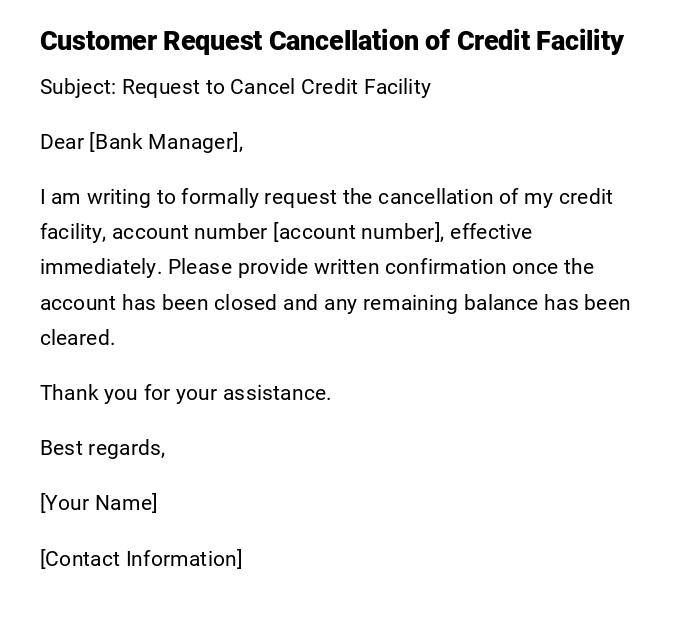Click the title heading 'Customer Request Cancellation of Credit Facility'
Viewport: 700px width, 621px height.
pos(331,41)
